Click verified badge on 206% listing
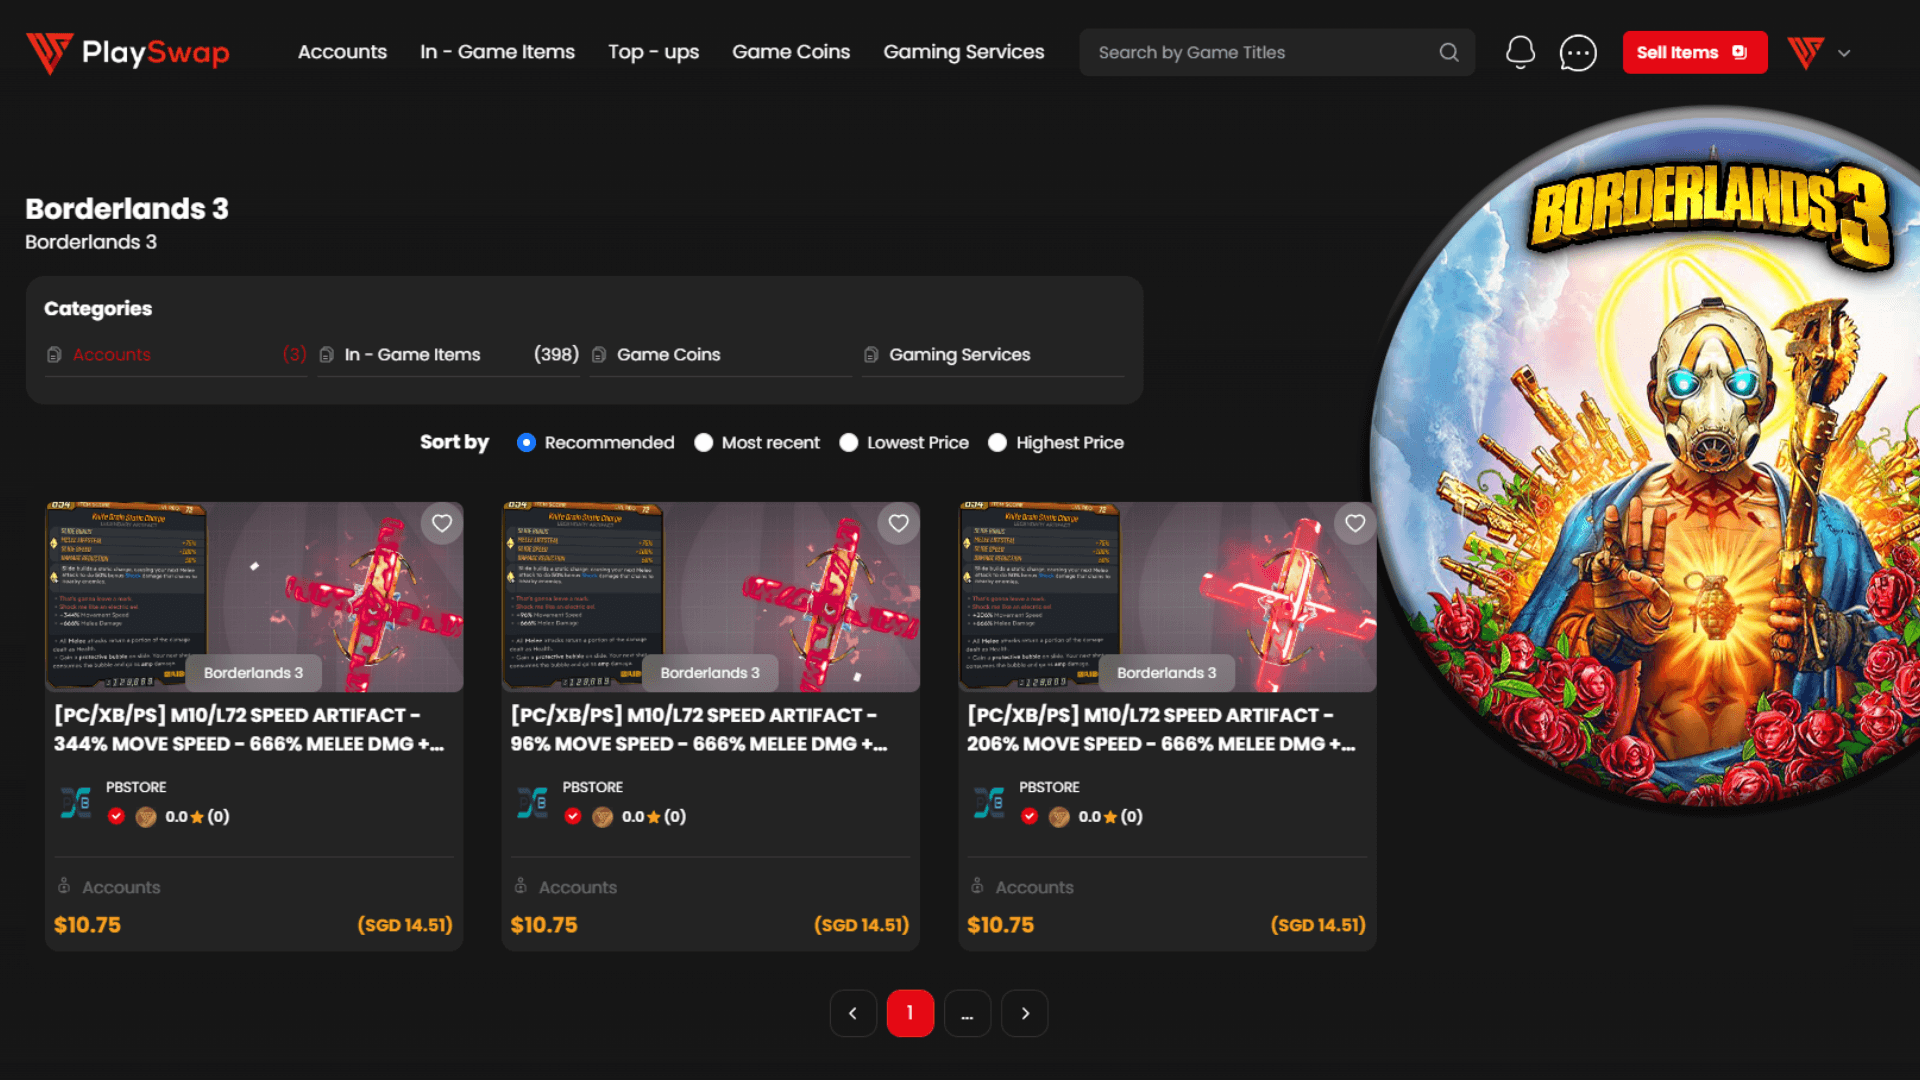The width and height of the screenshot is (1920, 1080). coord(1030,816)
